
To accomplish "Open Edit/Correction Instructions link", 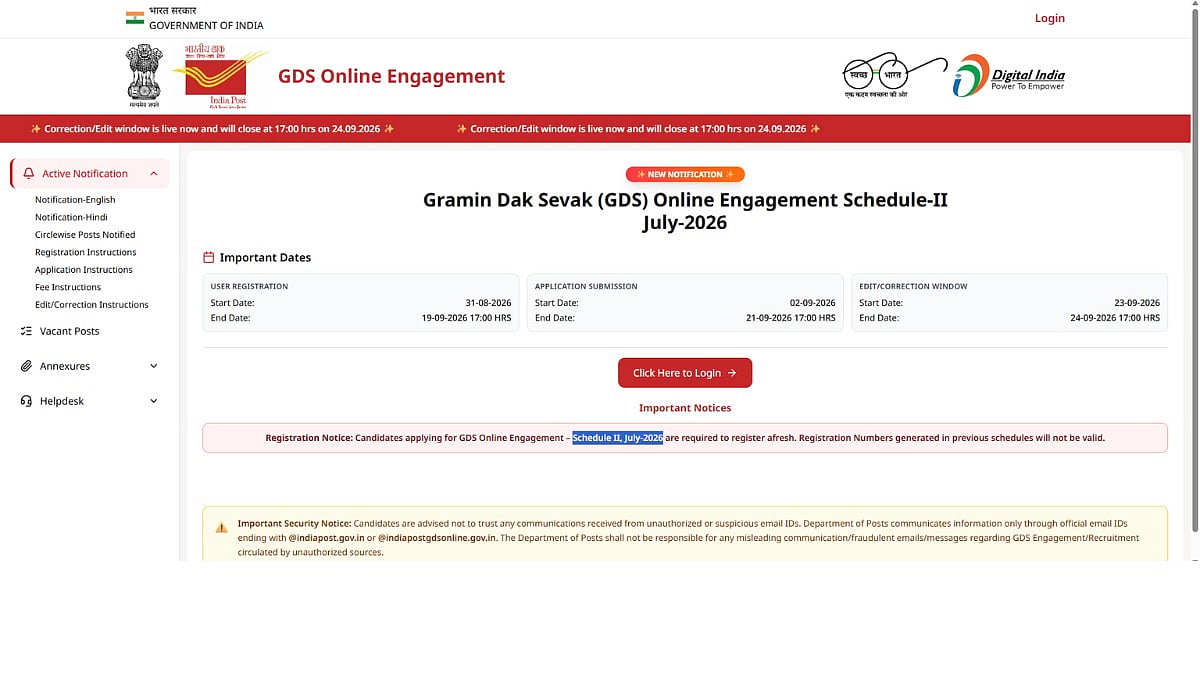I will 92,305.
